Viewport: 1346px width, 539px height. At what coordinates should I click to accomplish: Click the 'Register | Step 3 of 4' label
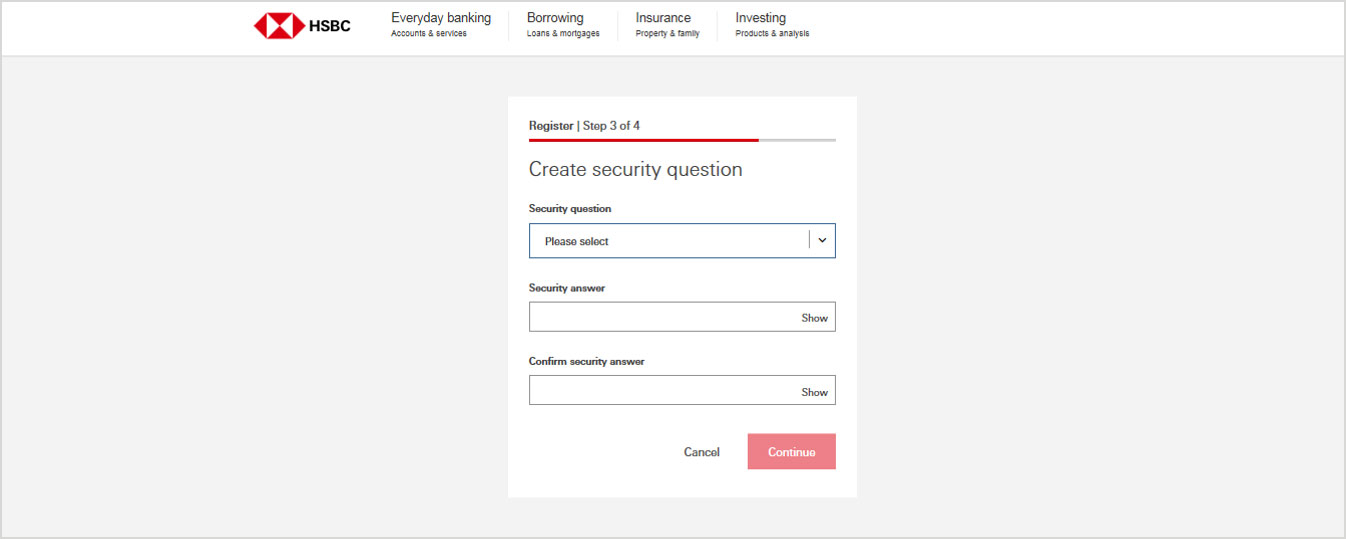[584, 126]
